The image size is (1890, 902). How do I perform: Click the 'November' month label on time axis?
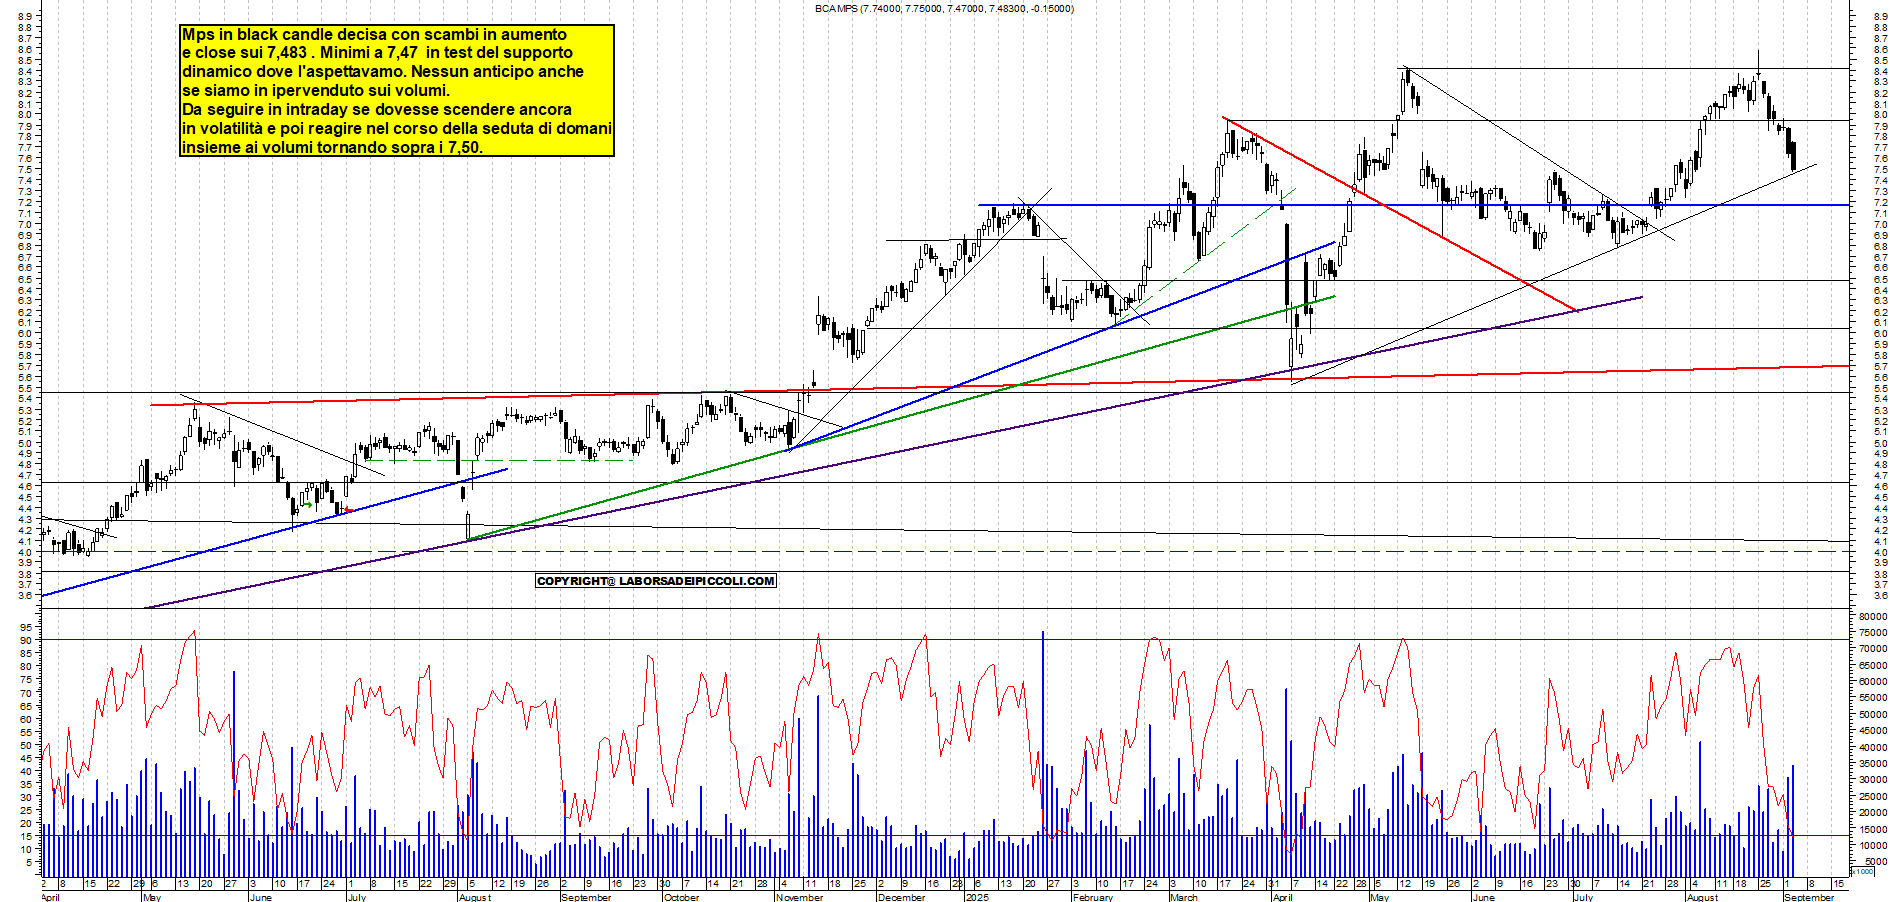click(800, 897)
